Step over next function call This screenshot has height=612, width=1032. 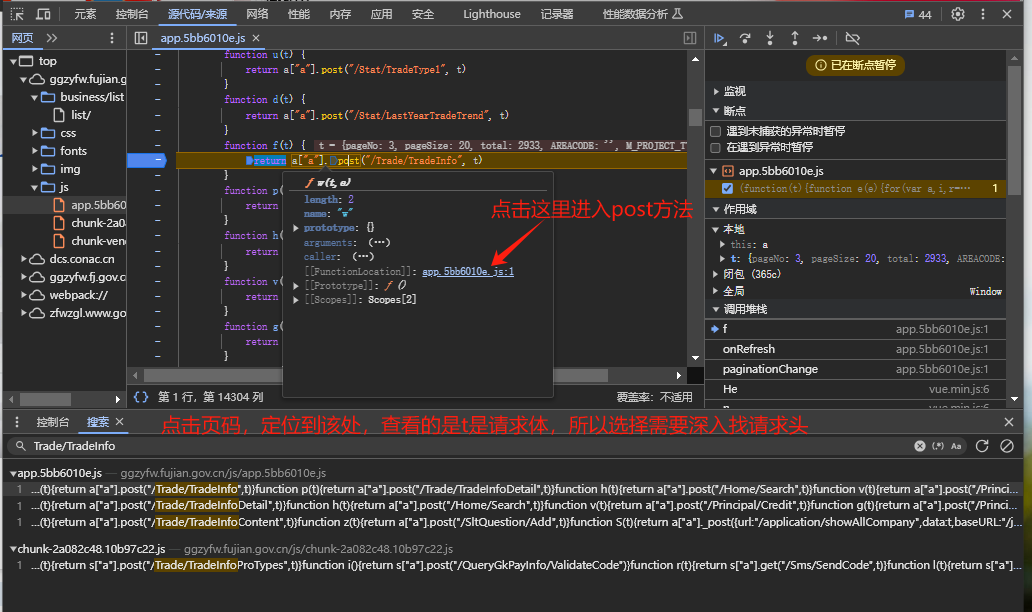pos(745,38)
